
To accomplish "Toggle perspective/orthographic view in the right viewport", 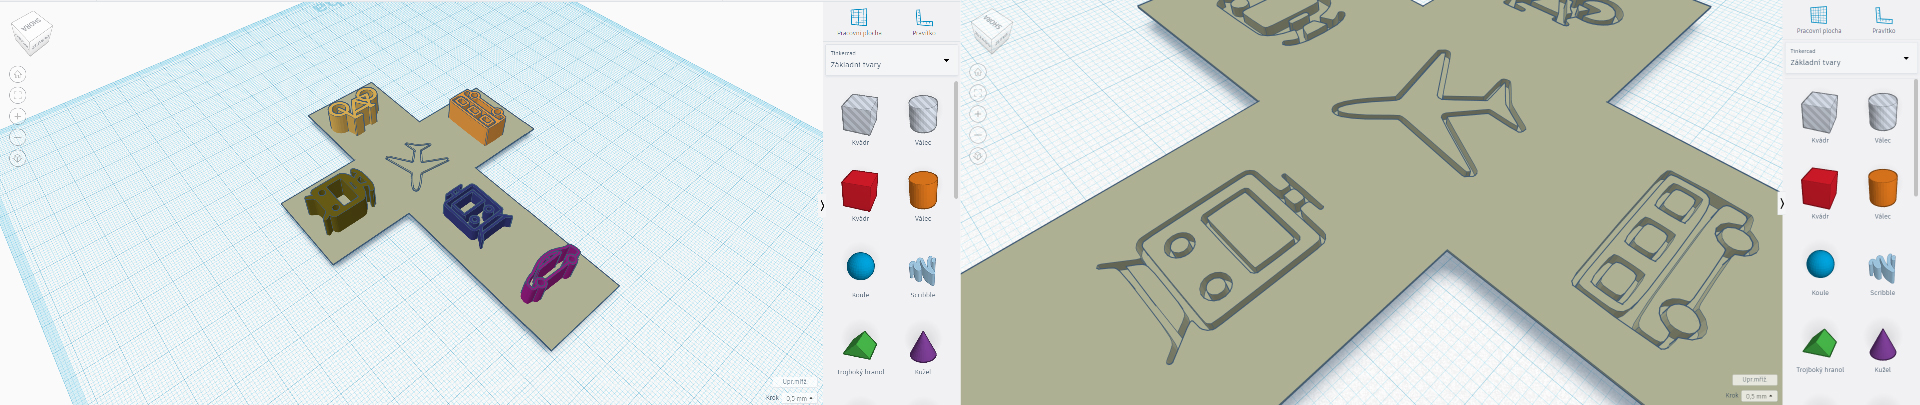I will click(x=978, y=156).
